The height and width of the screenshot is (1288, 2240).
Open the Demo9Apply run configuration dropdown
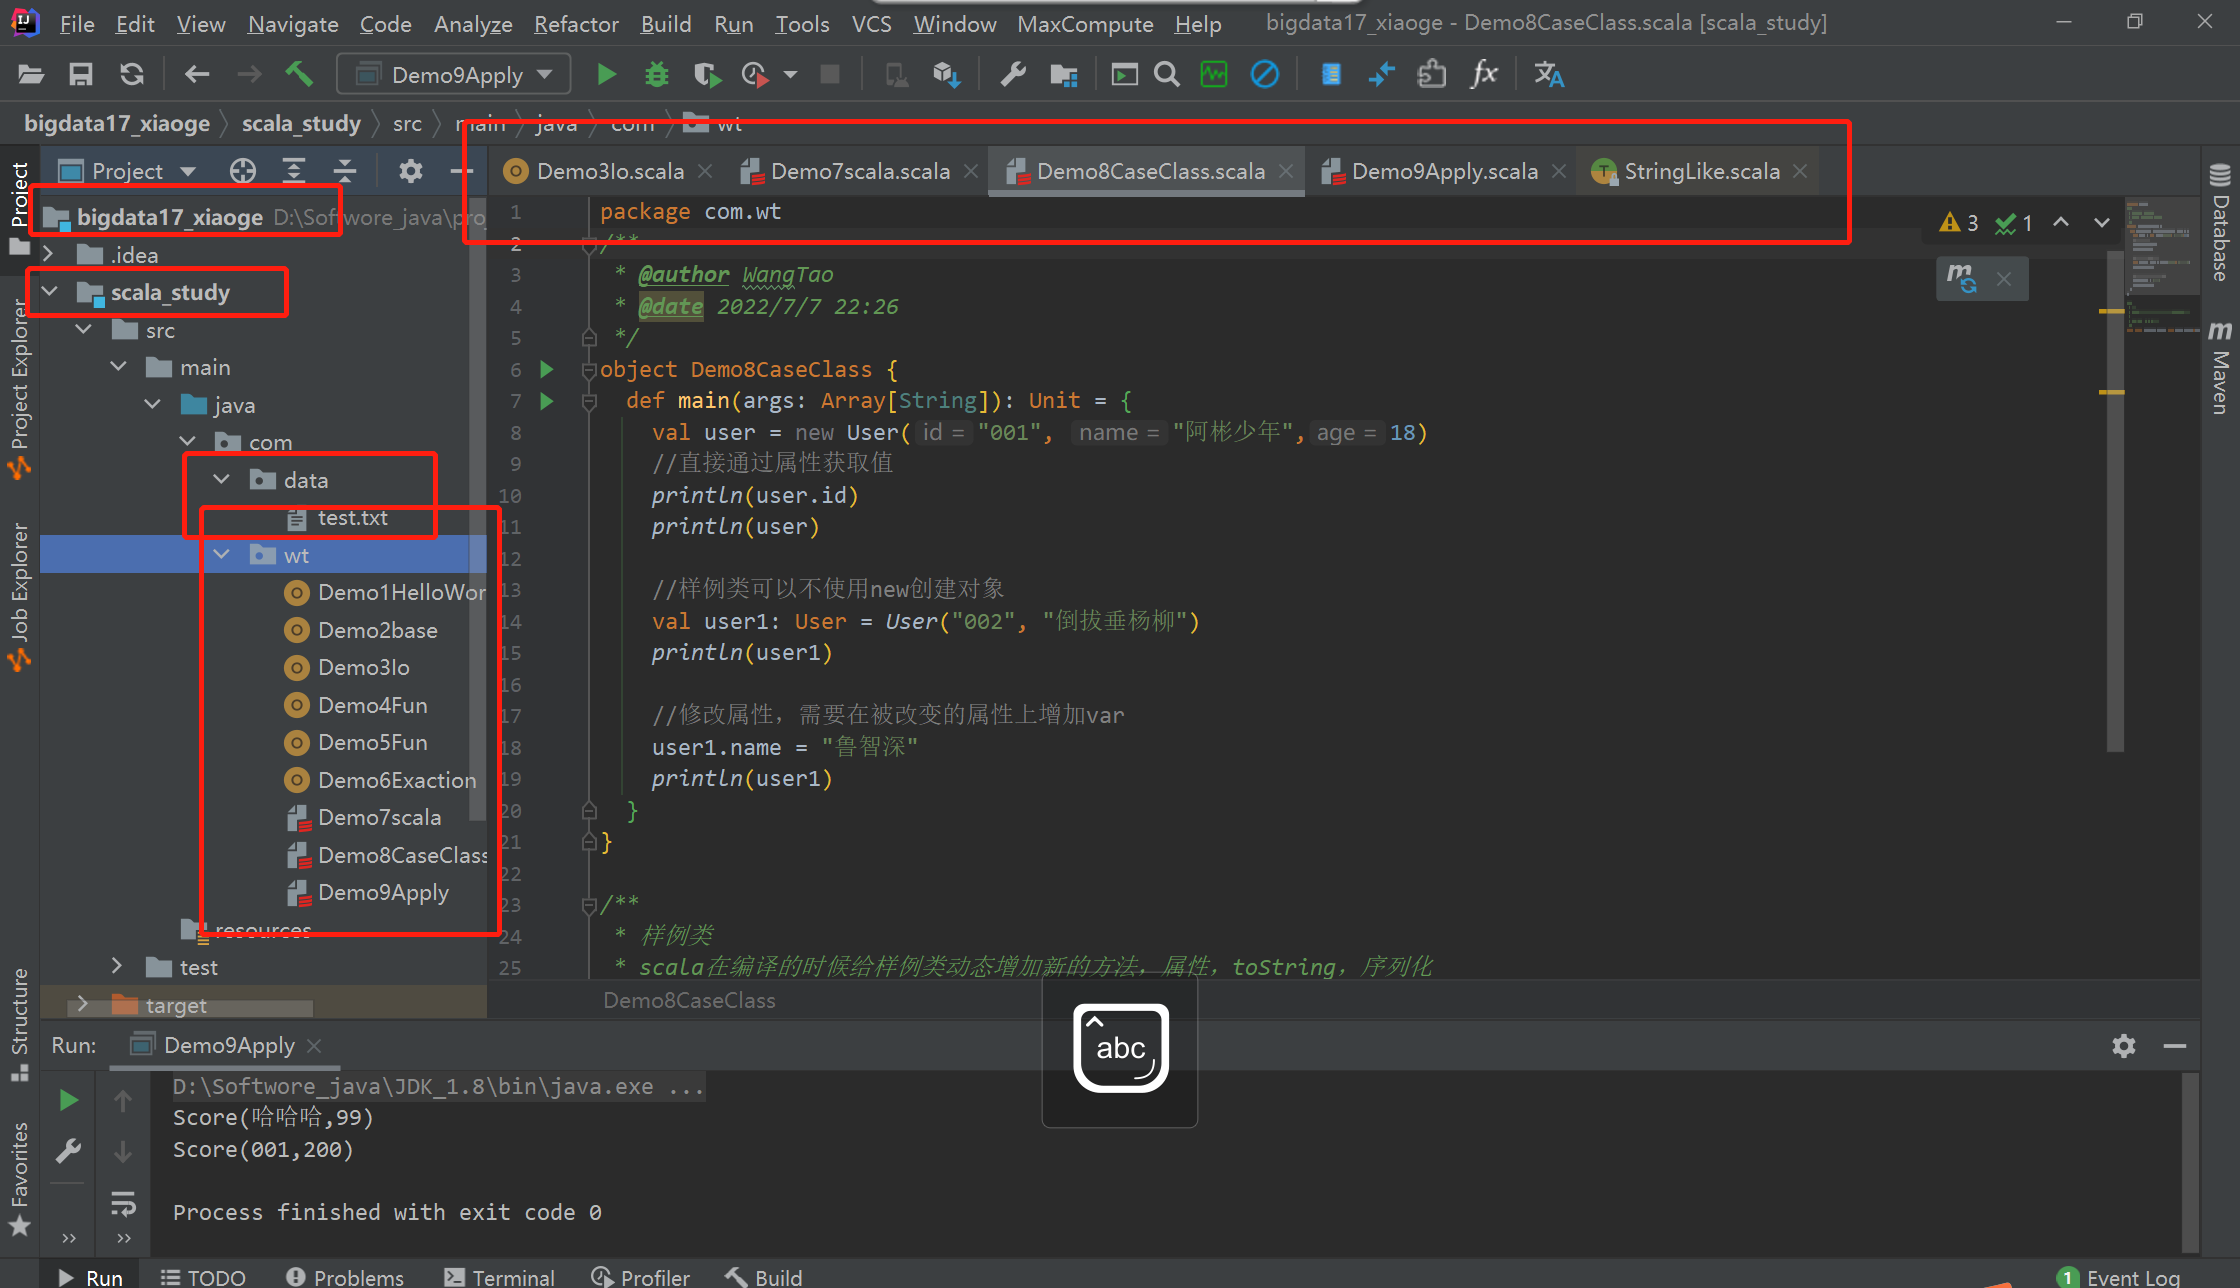tap(455, 75)
